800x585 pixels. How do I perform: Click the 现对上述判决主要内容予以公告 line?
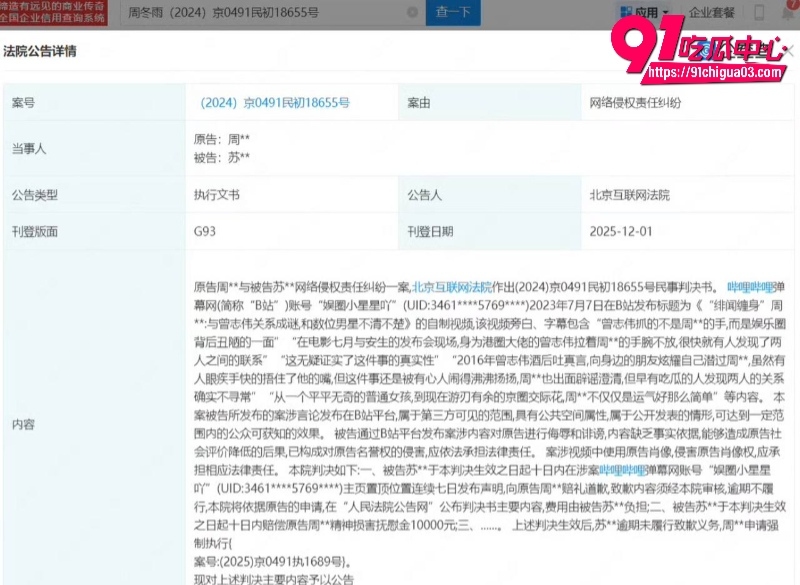pyautogui.click(x=273, y=579)
